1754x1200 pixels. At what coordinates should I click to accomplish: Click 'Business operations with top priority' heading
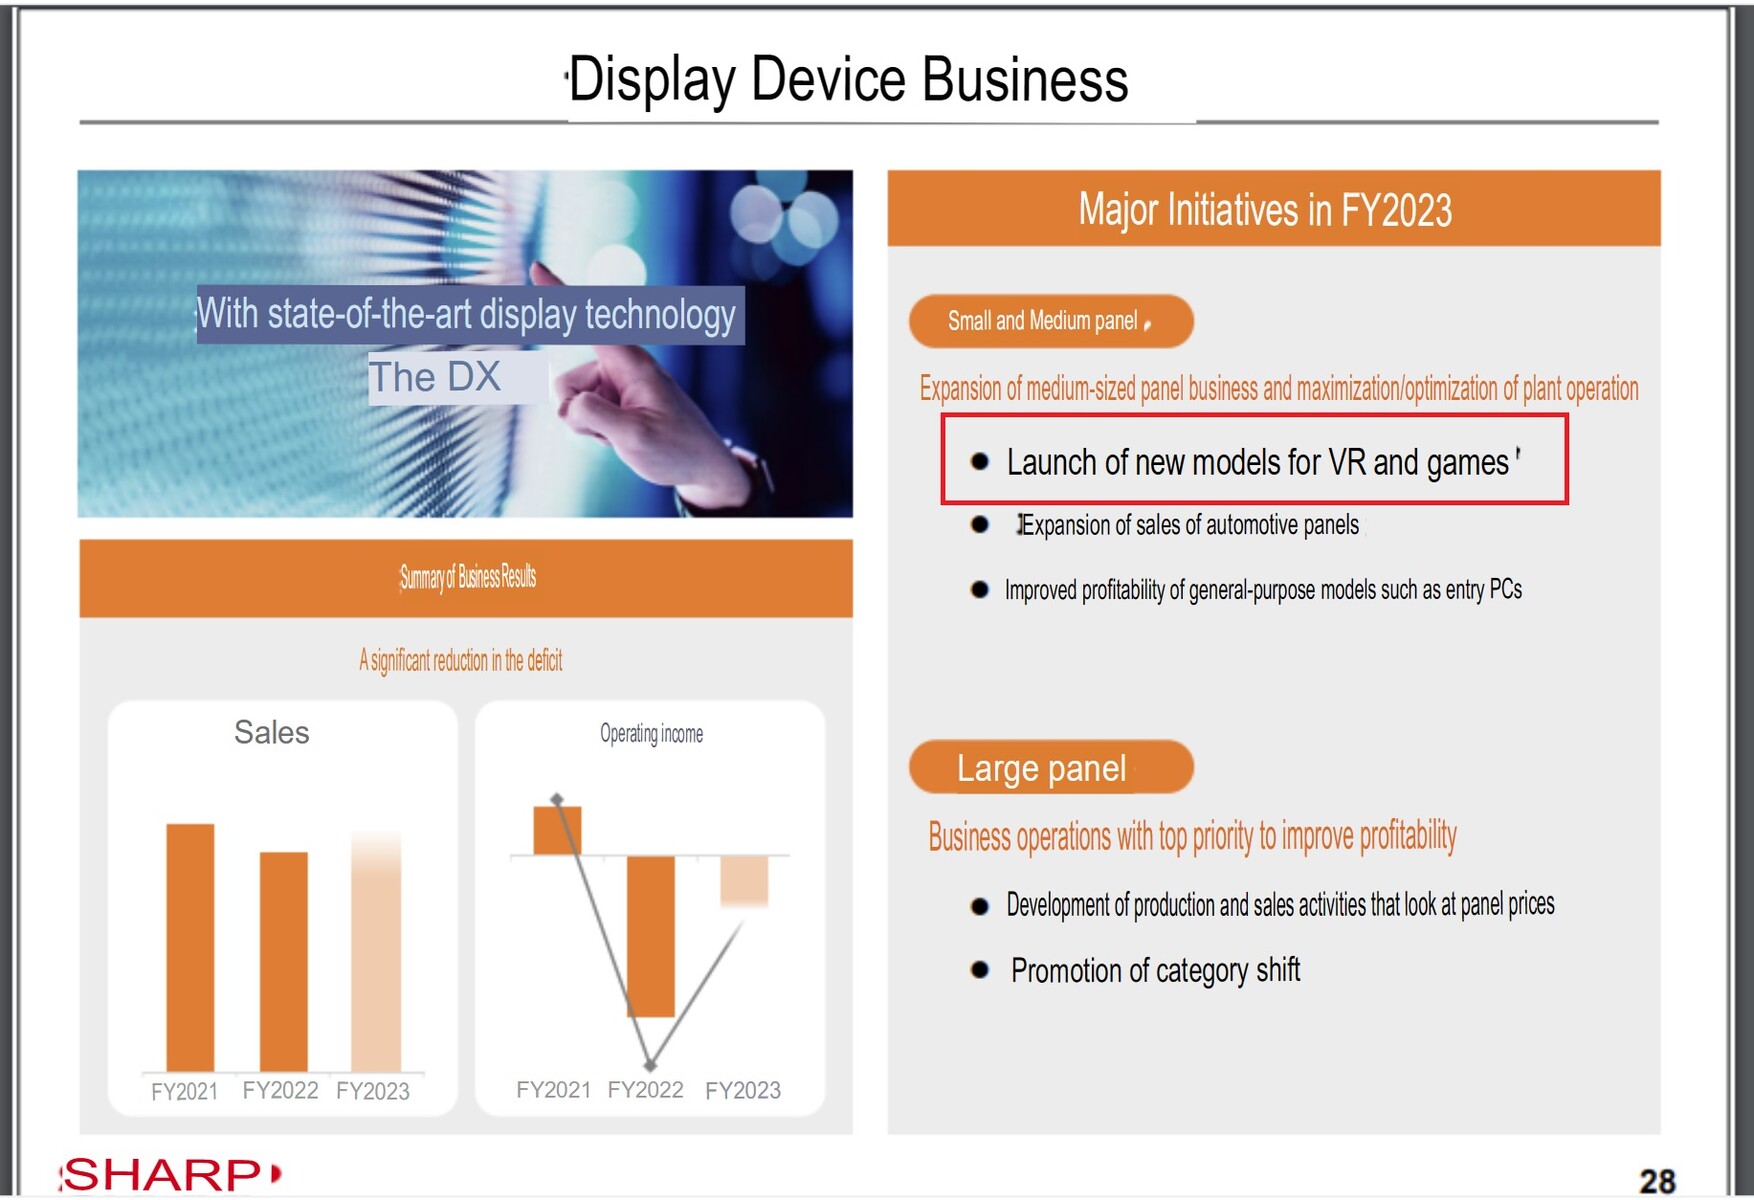[x=1192, y=836]
